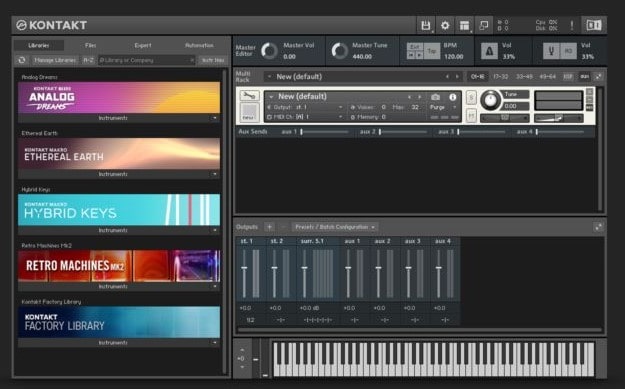Open the Purge dropdown menu
Image resolution: width=625 pixels, height=389 pixels.
coord(442,107)
